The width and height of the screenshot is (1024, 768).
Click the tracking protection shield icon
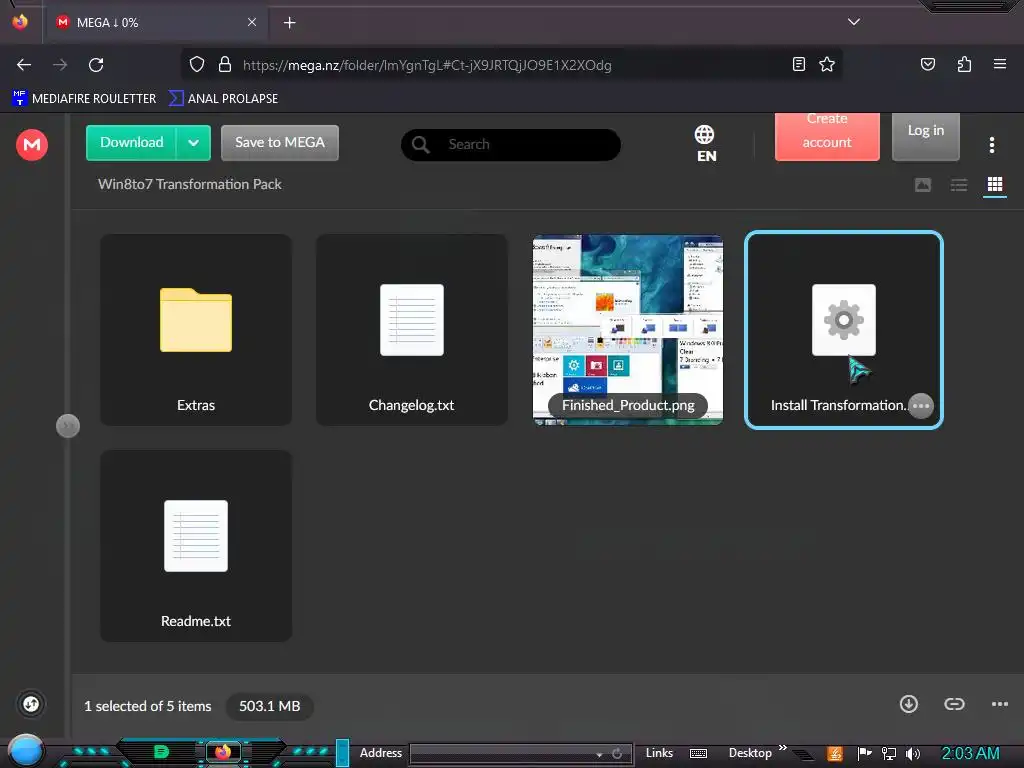click(197, 64)
